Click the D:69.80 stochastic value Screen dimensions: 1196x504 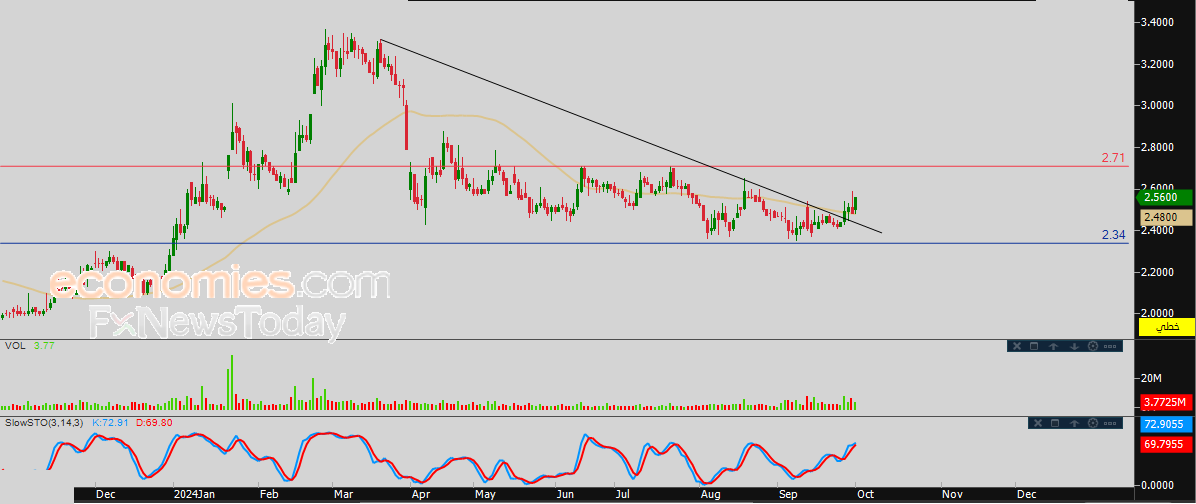click(154, 422)
